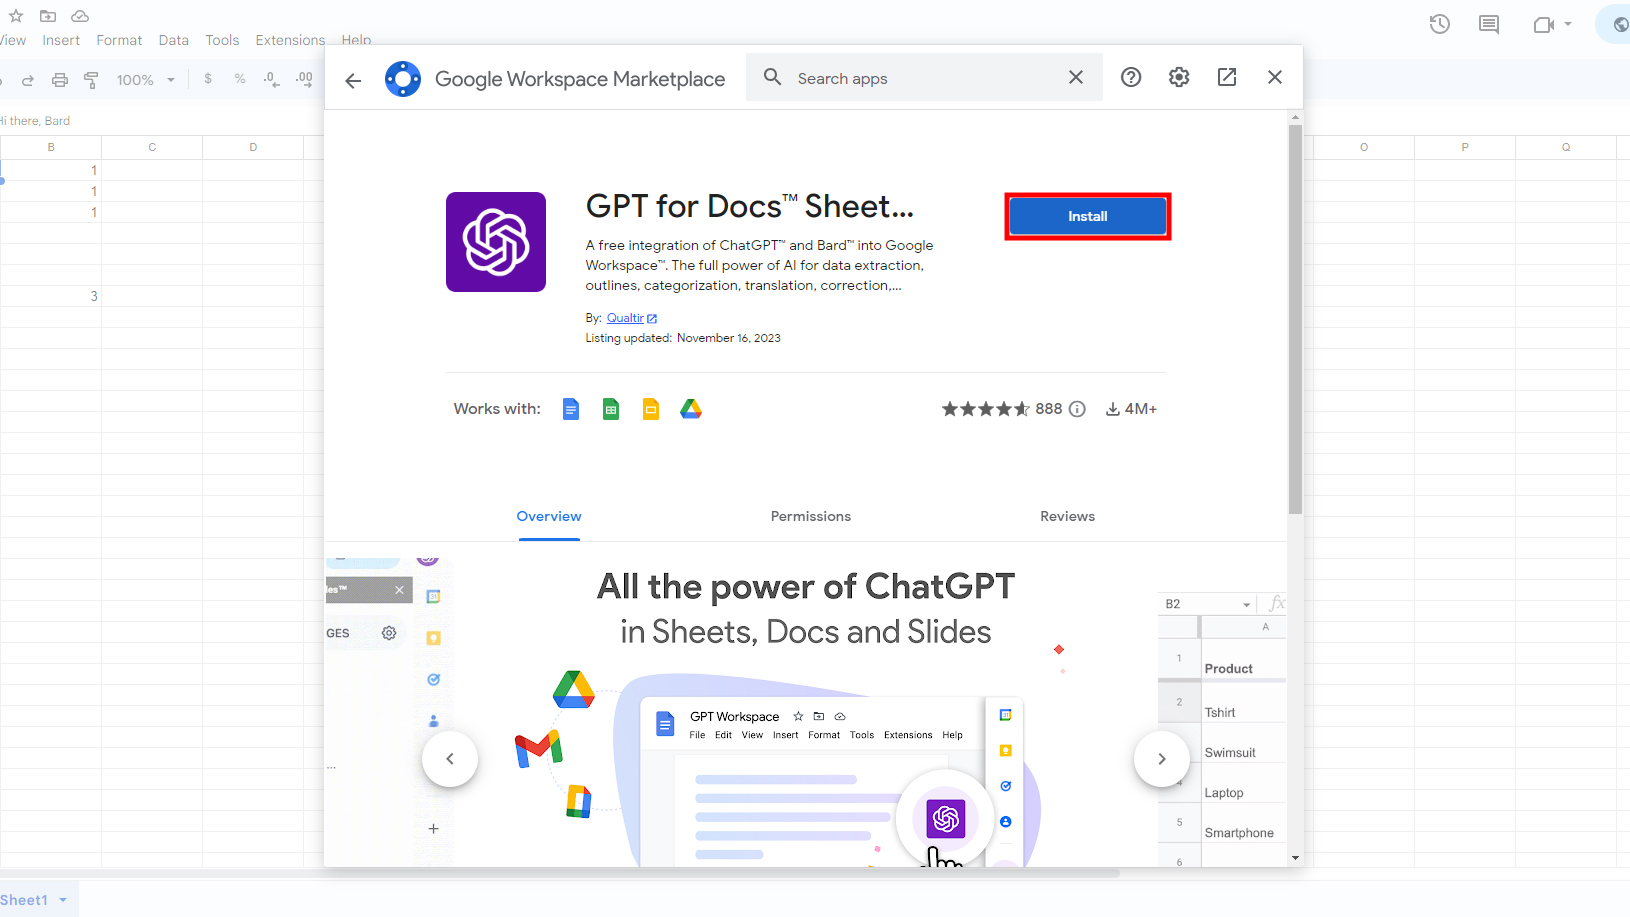Click the "All the power of ChatGPT" heading
This screenshot has height=917, width=1630.
click(806, 586)
